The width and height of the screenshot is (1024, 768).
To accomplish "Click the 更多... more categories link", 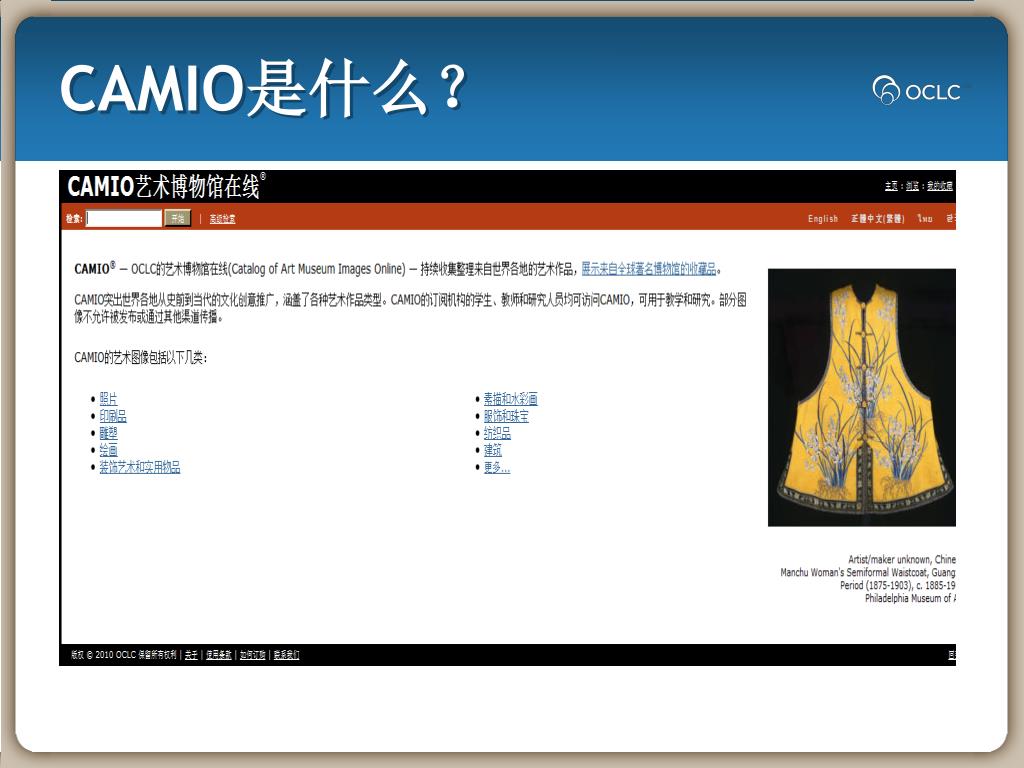I will [497, 466].
